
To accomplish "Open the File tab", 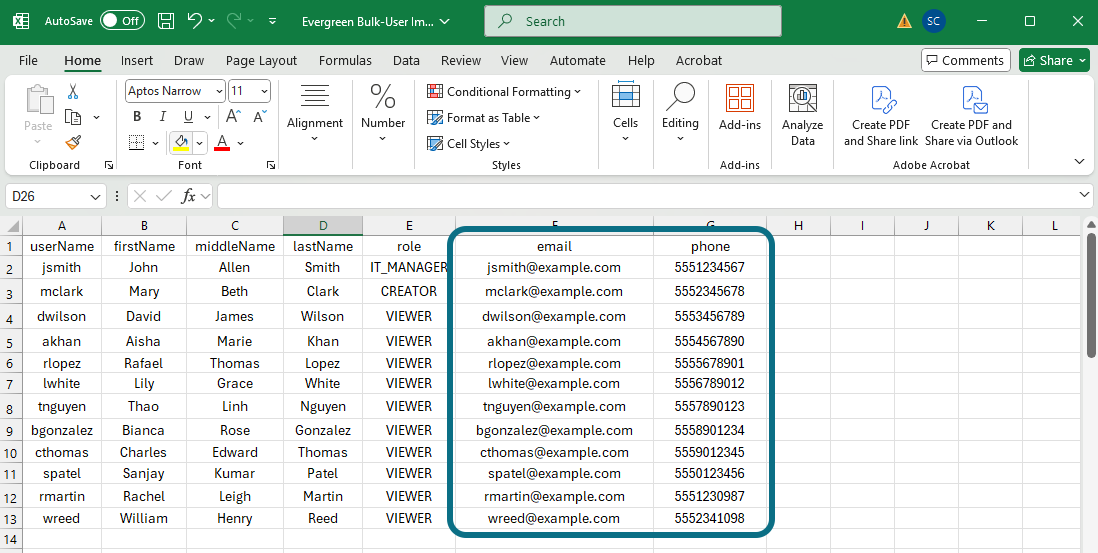I will 29,60.
